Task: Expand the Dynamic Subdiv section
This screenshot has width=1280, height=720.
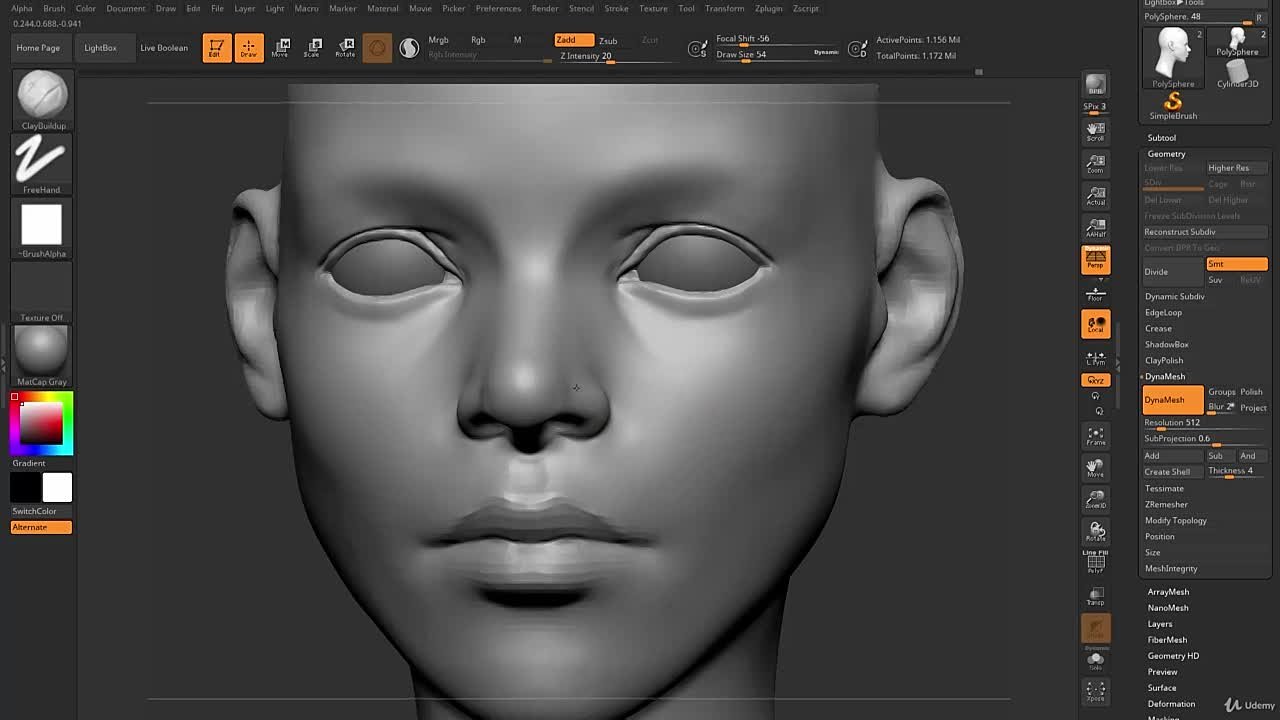Action: click(x=1174, y=296)
